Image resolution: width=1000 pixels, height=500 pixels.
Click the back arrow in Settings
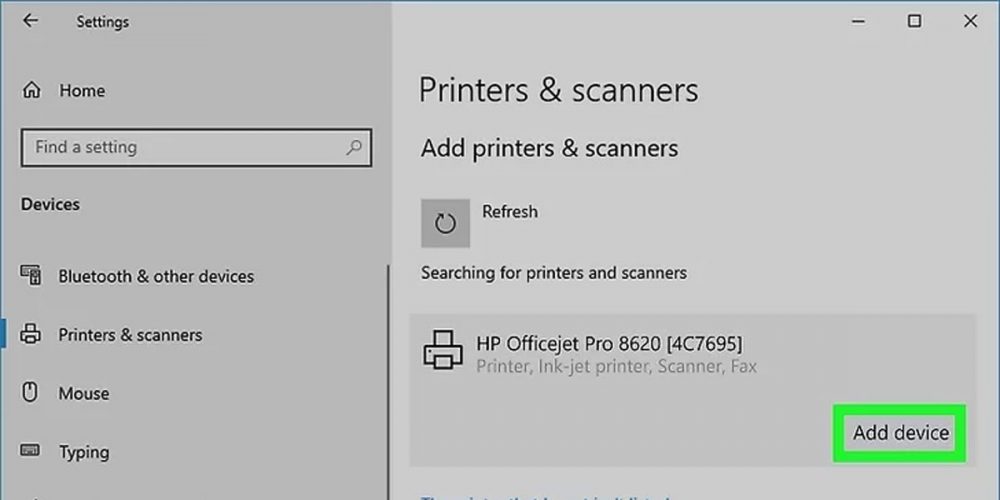pos(30,21)
